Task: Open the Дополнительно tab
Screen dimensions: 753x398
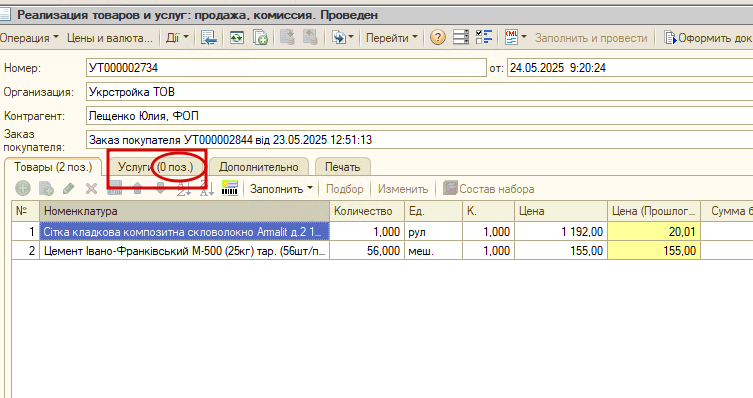Action: (x=259, y=167)
